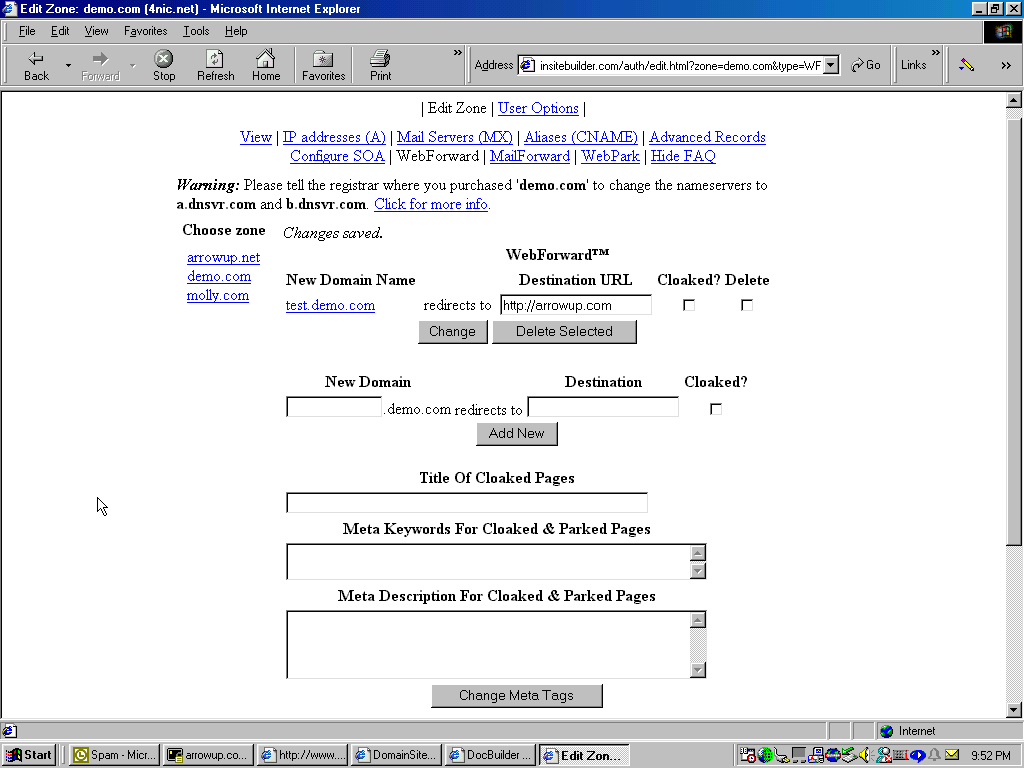The height and width of the screenshot is (768, 1024).
Task: Print the current page
Action: pos(380,65)
